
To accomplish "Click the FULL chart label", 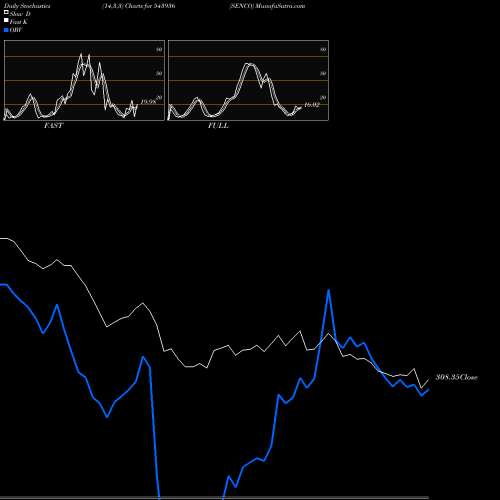I will click(218, 126).
